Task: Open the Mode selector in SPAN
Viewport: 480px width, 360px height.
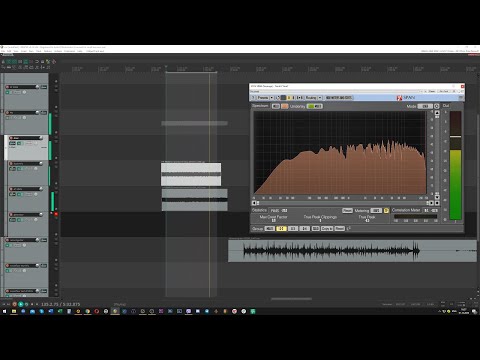Action: point(425,106)
